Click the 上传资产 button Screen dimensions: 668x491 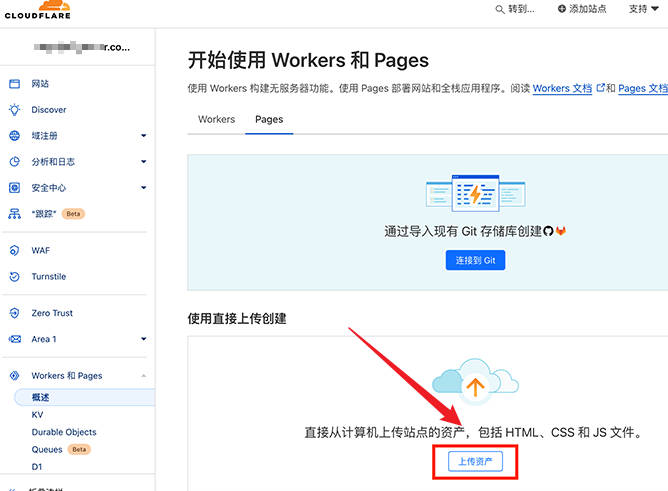click(475, 462)
